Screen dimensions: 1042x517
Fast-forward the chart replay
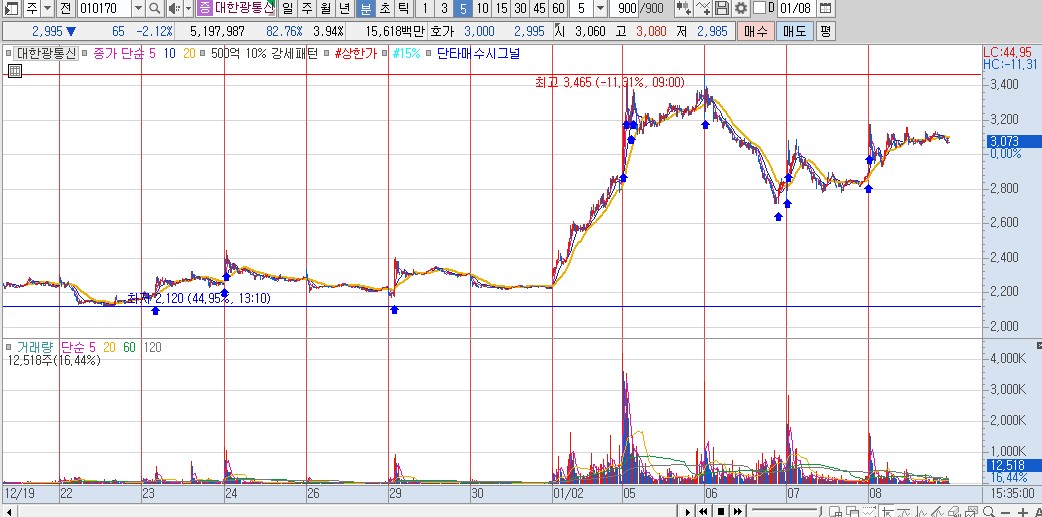tap(738, 512)
